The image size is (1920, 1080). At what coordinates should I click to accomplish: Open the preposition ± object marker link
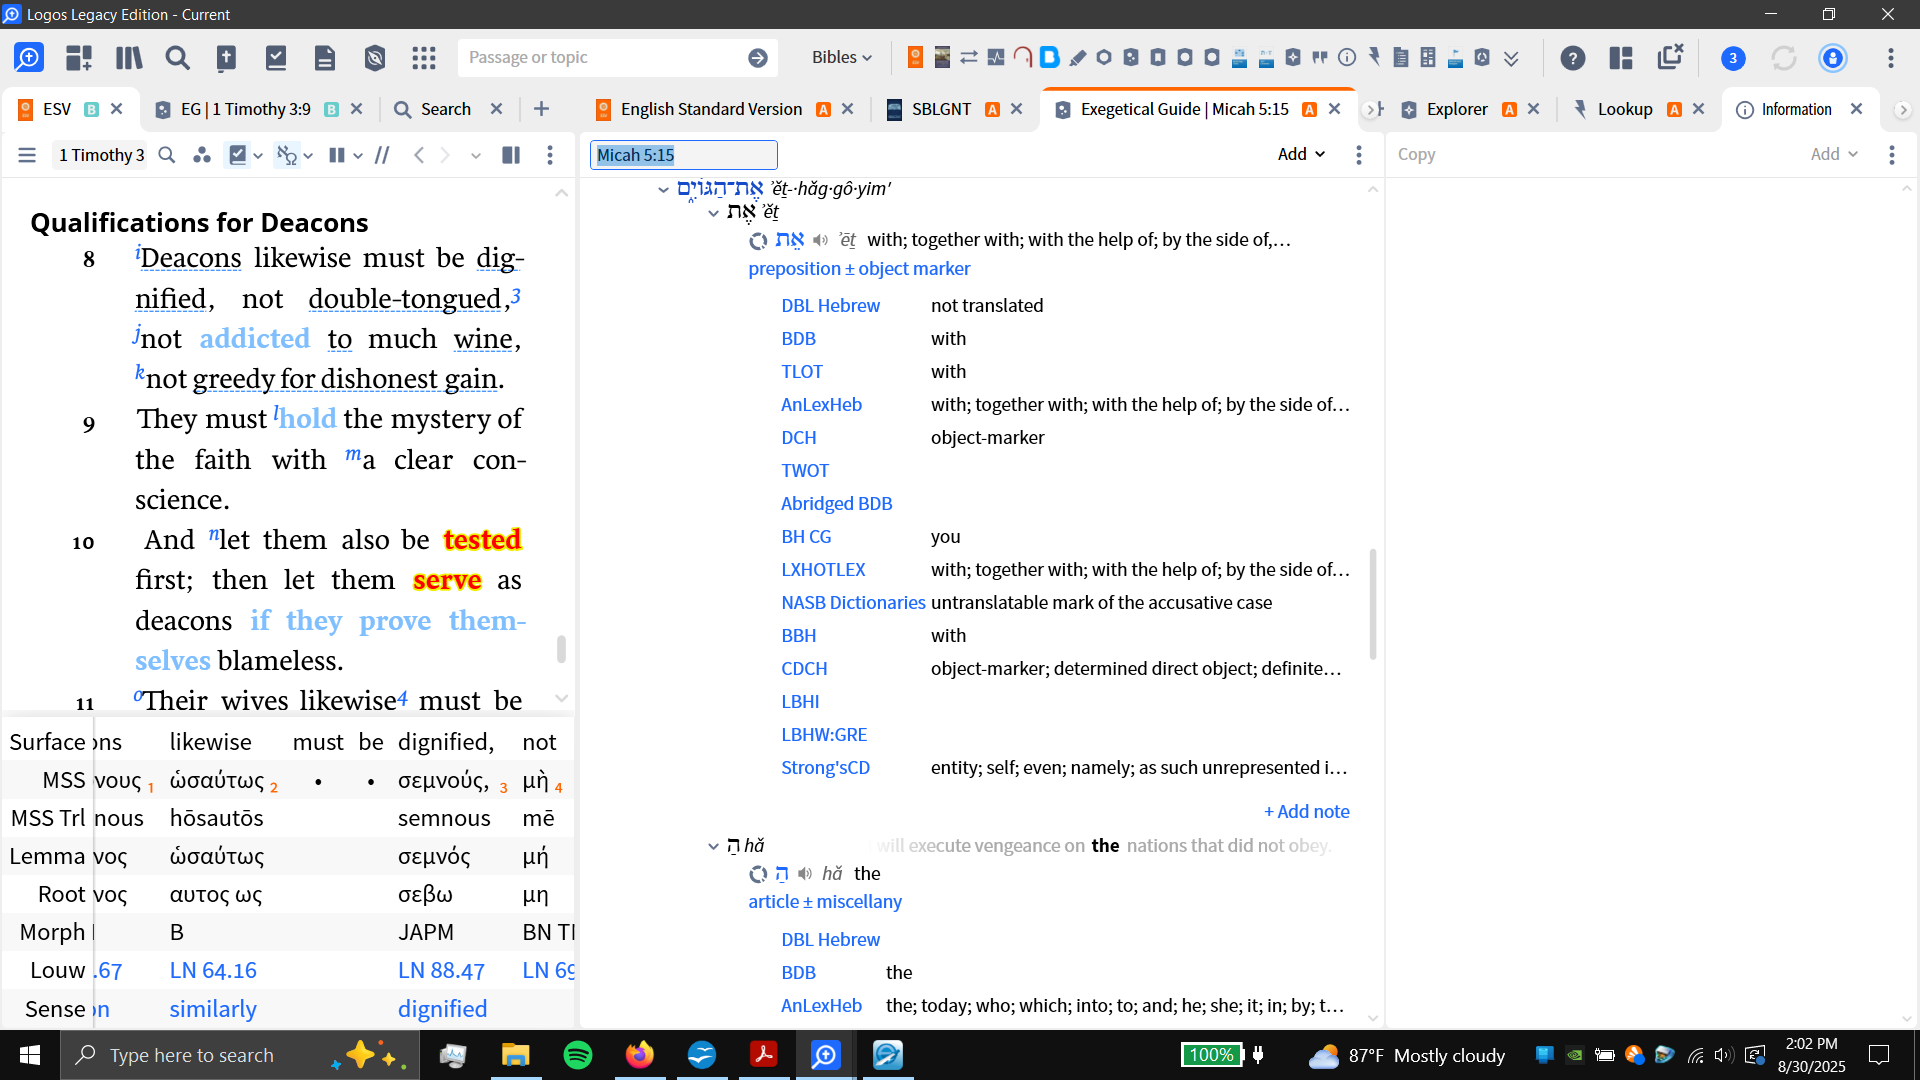click(859, 269)
